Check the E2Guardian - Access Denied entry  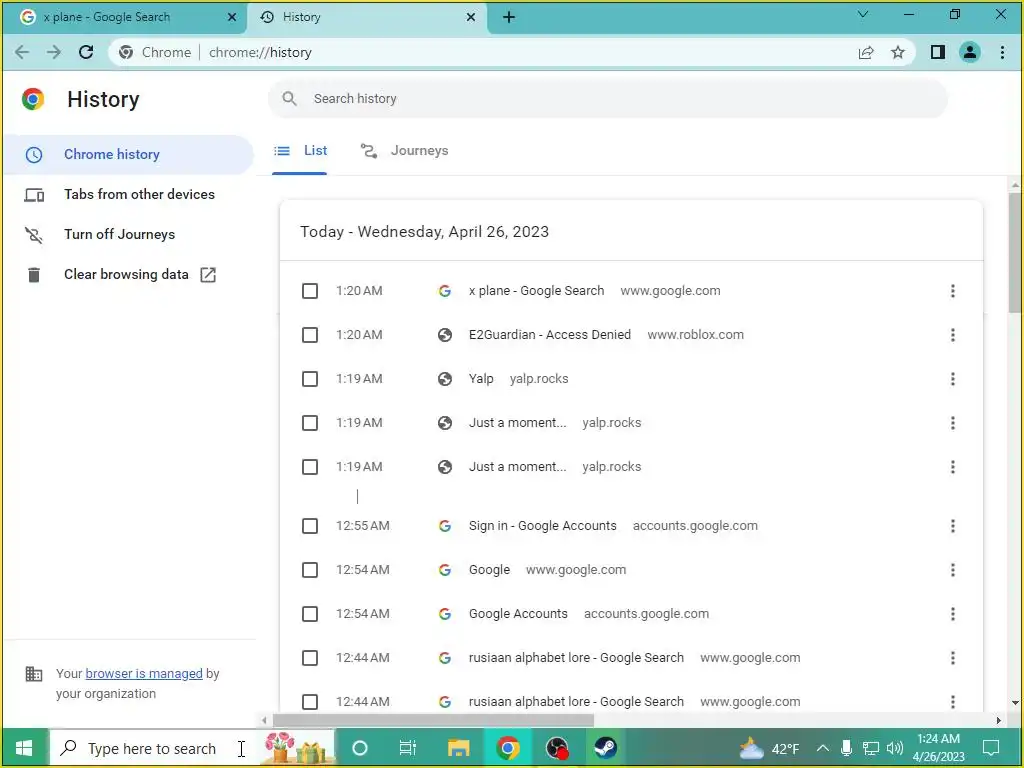pyautogui.click(x=310, y=335)
